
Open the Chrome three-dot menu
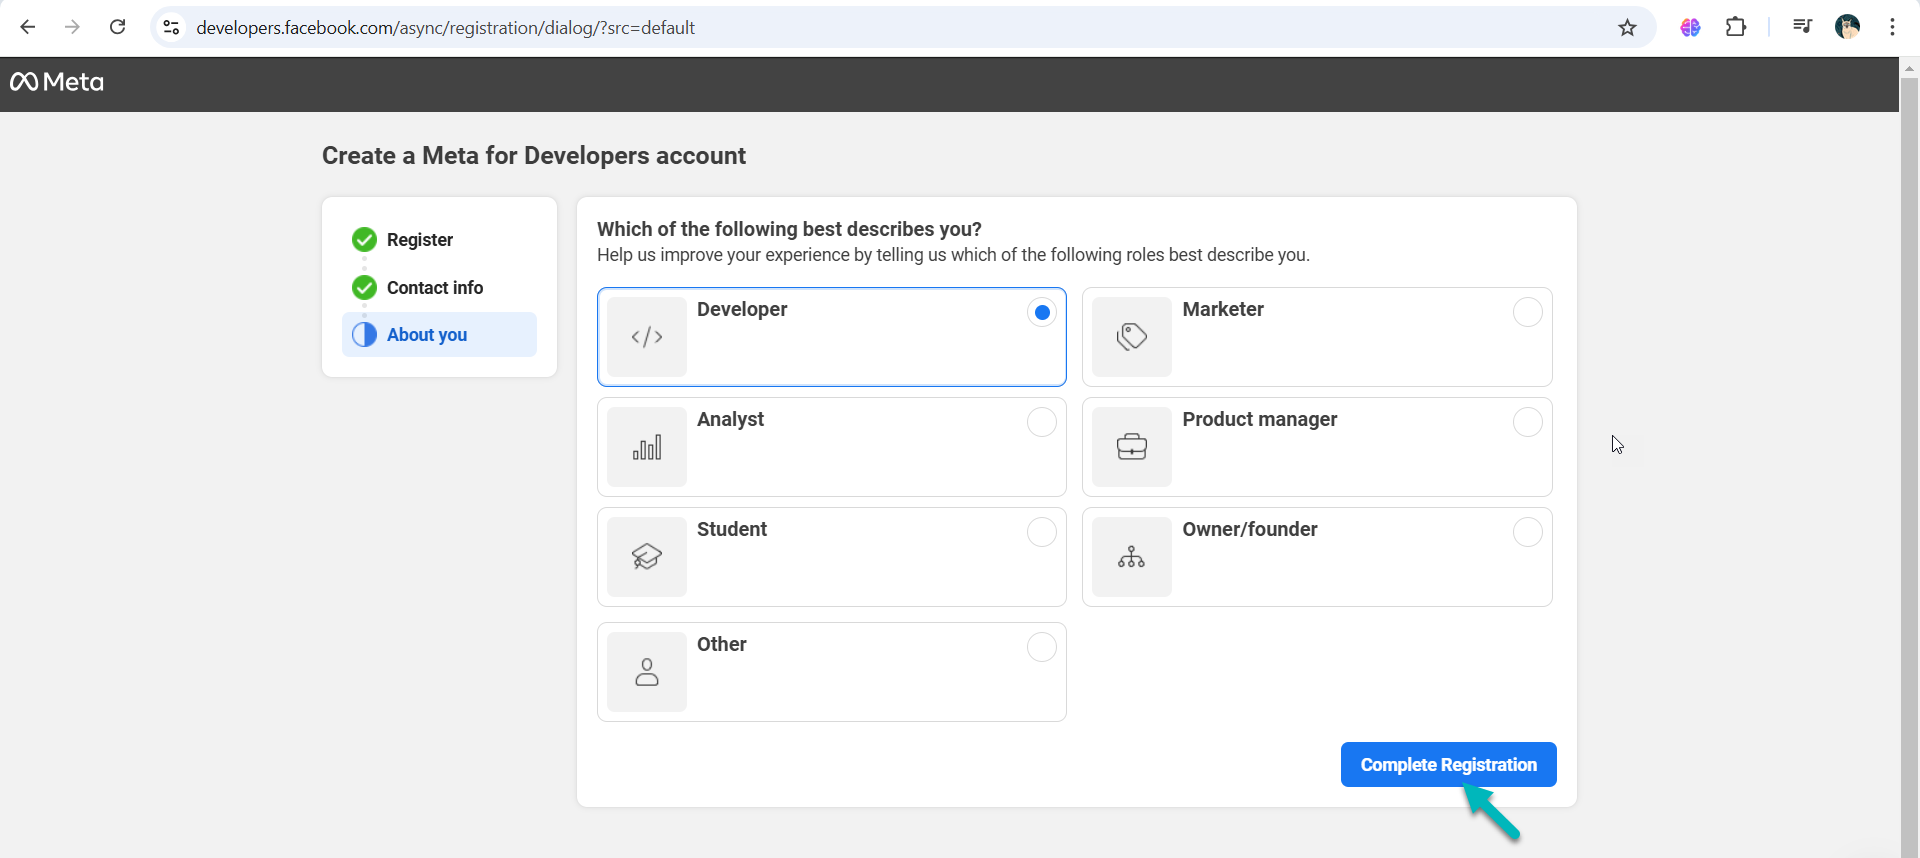point(1892,27)
